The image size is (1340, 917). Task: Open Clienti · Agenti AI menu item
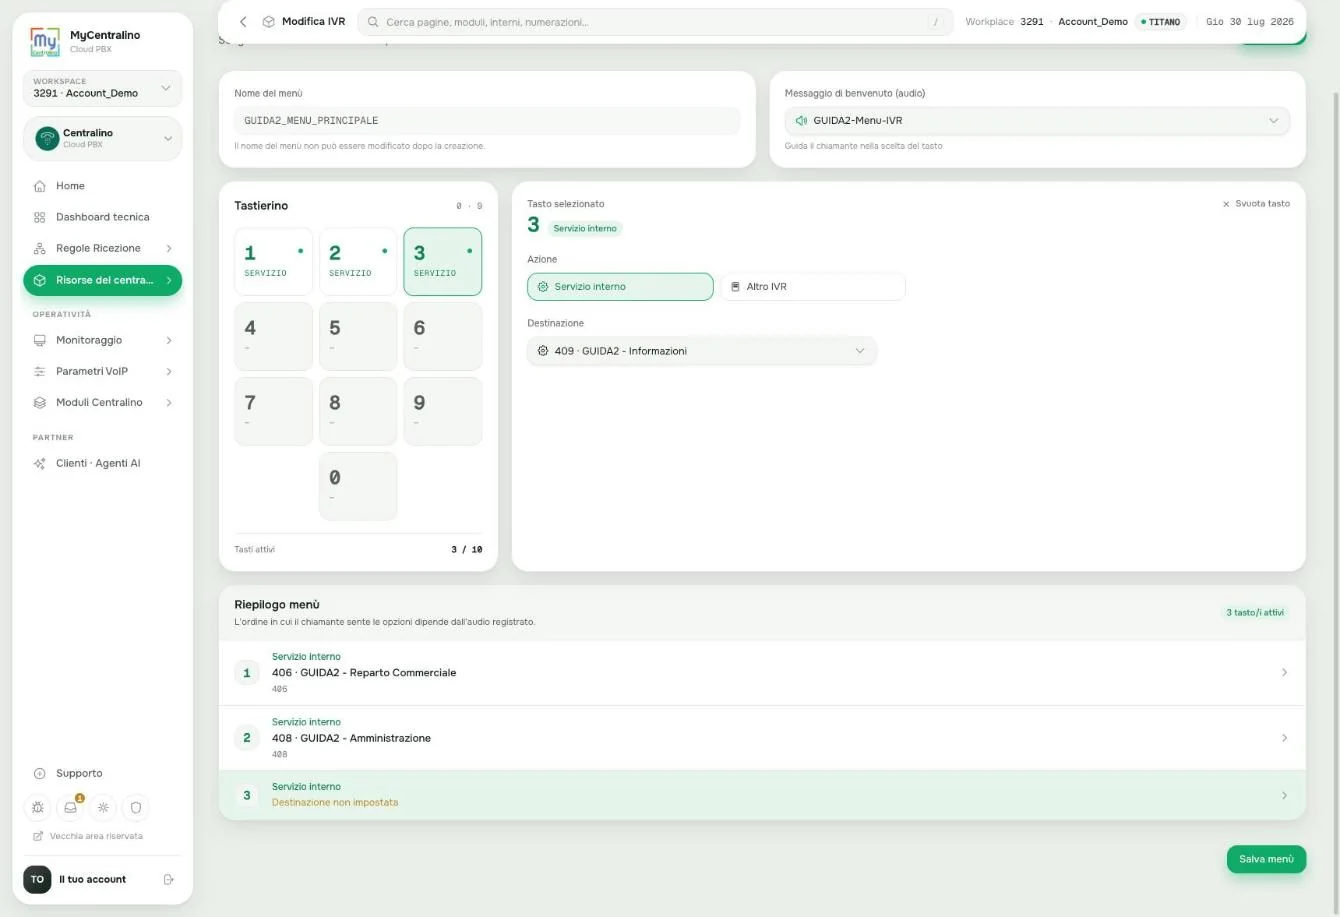103,463
